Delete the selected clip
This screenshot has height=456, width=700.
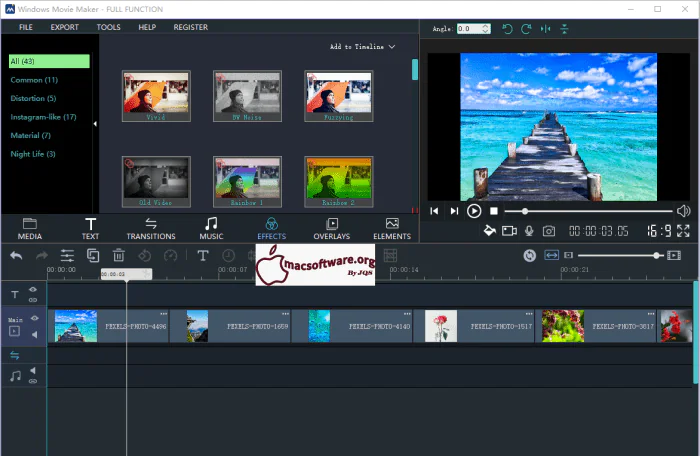pos(119,255)
